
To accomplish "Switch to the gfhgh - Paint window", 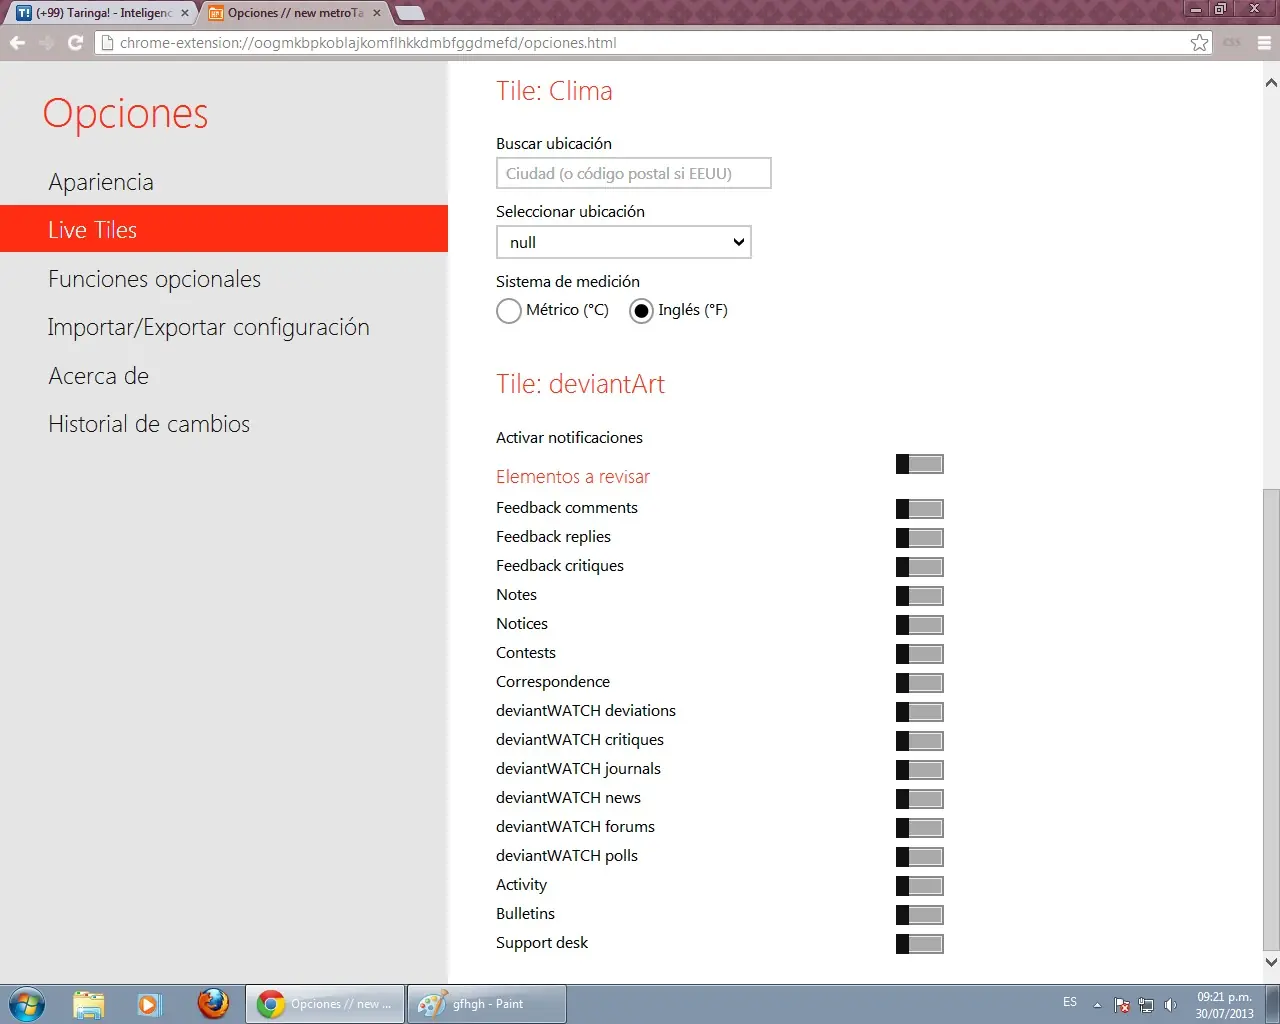I will click(x=487, y=1004).
